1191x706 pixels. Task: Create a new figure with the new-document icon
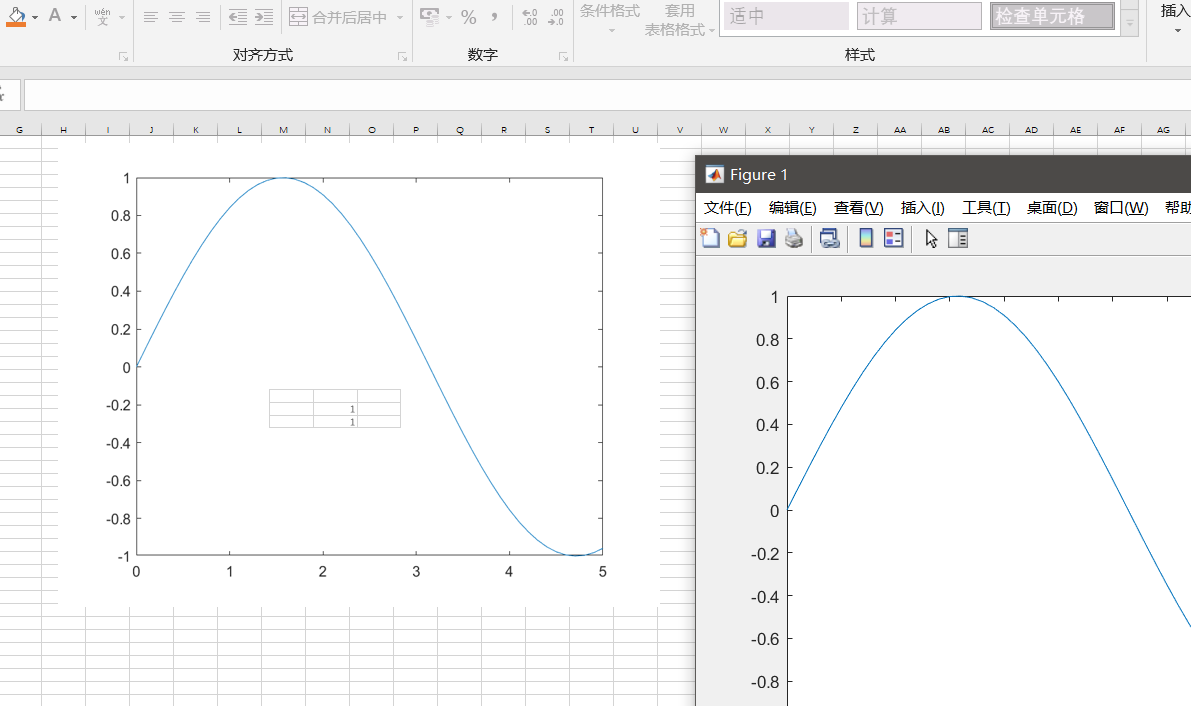pyautogui.click(x=710, y=238)
